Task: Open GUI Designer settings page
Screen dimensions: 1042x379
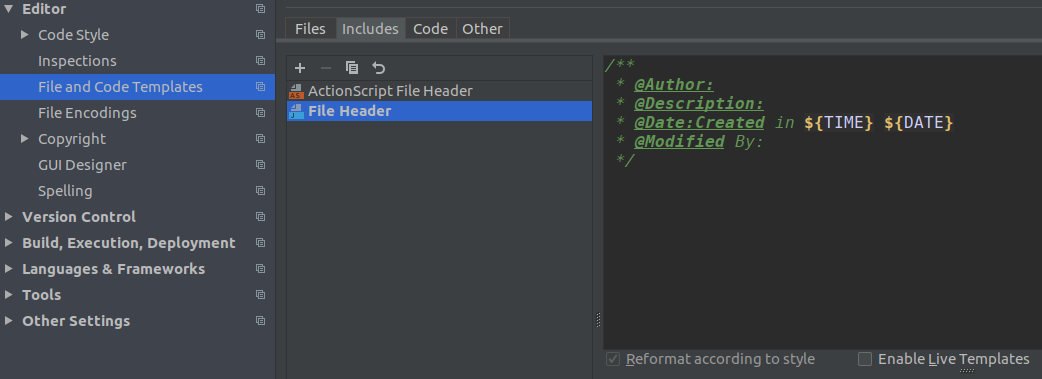Action: coord(82,164)
